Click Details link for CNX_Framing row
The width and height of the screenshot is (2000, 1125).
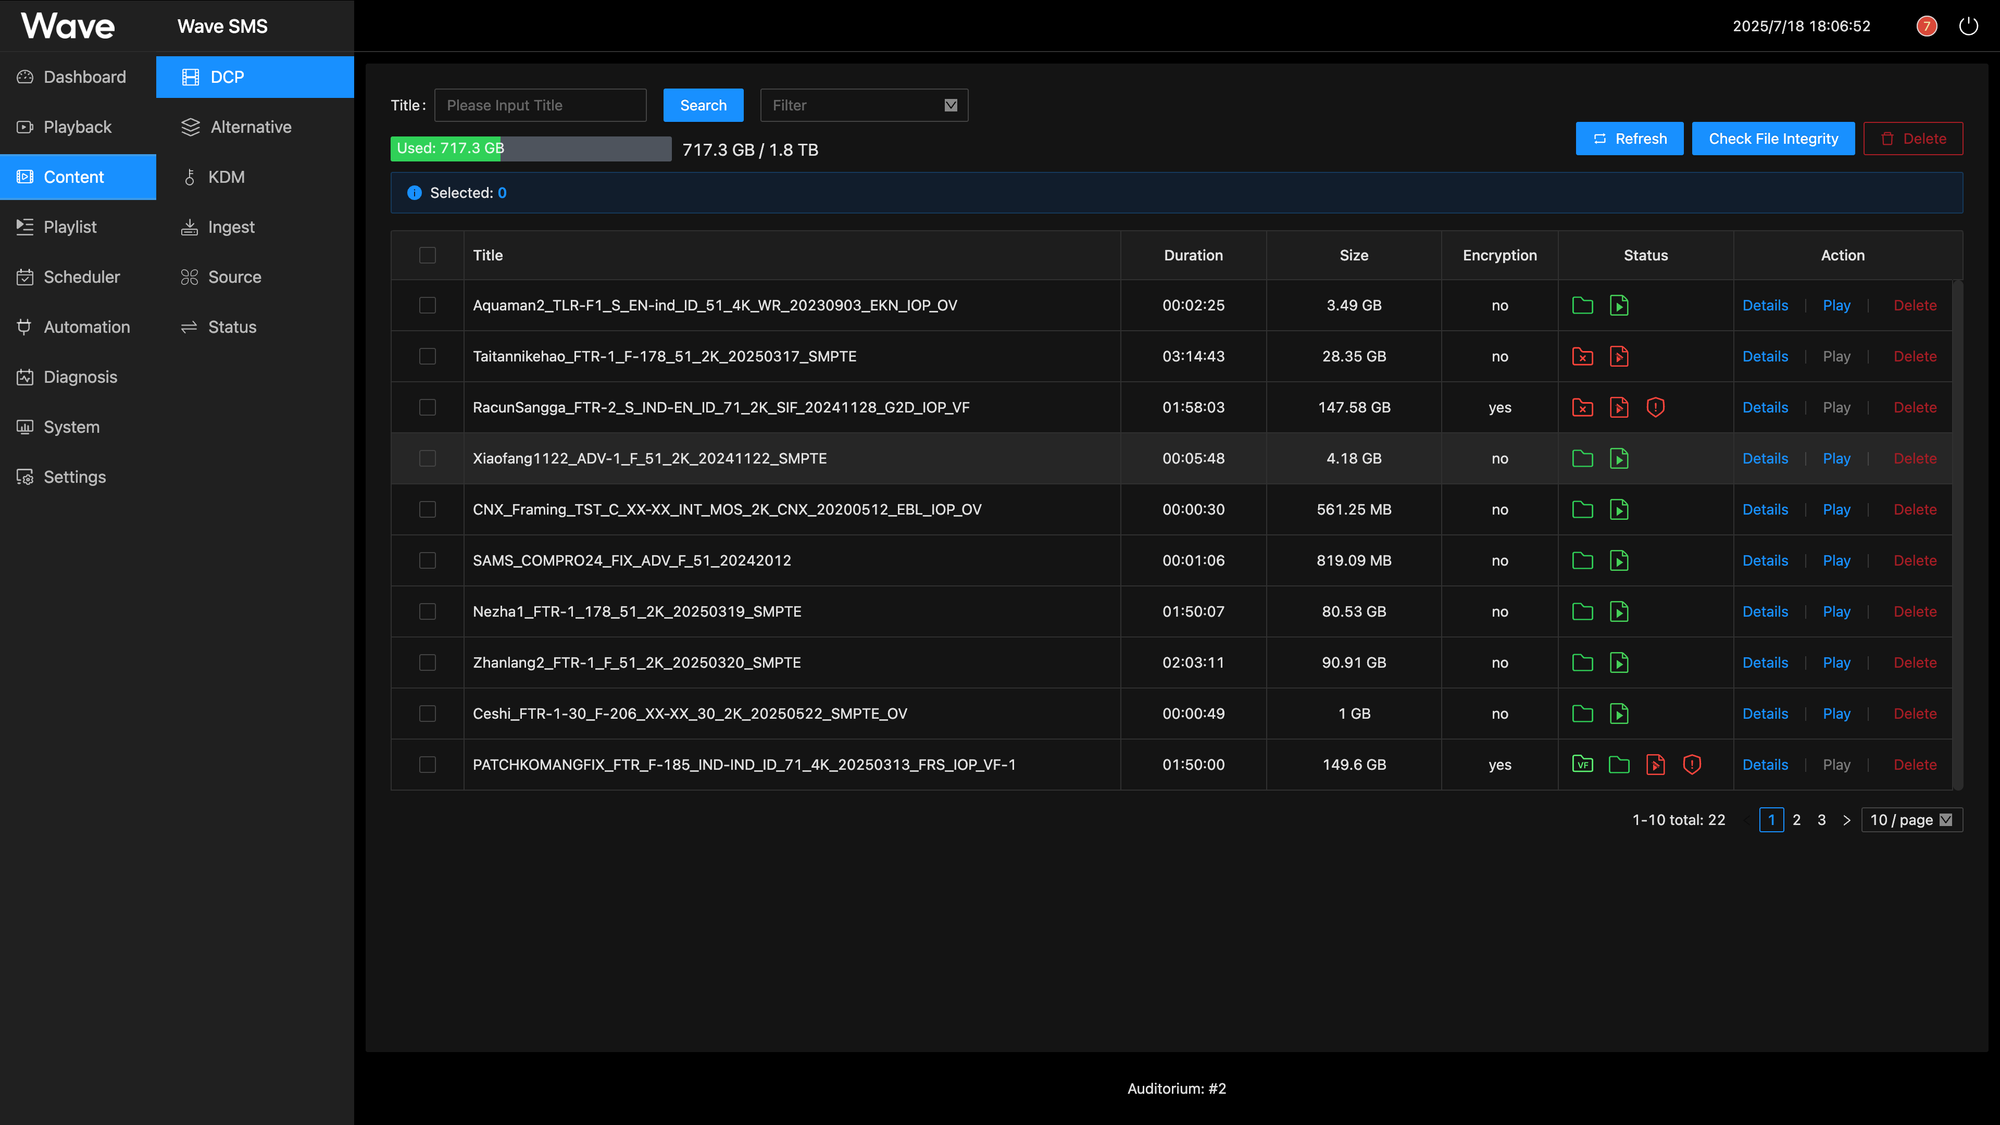coord(1765,509)
